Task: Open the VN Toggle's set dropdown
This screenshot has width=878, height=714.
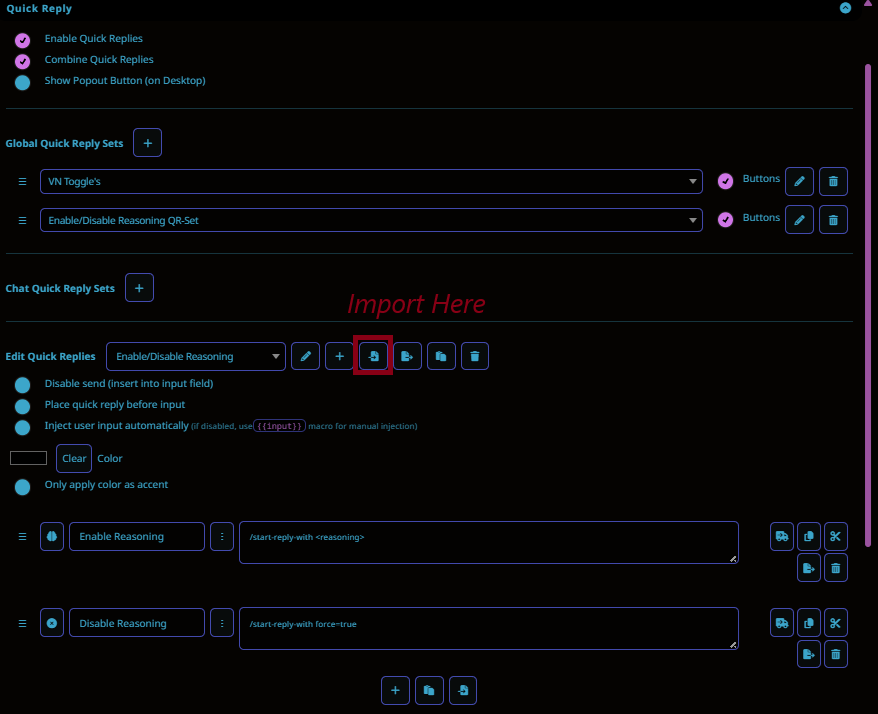Action: pyautogui.click(x=371, y=181)
